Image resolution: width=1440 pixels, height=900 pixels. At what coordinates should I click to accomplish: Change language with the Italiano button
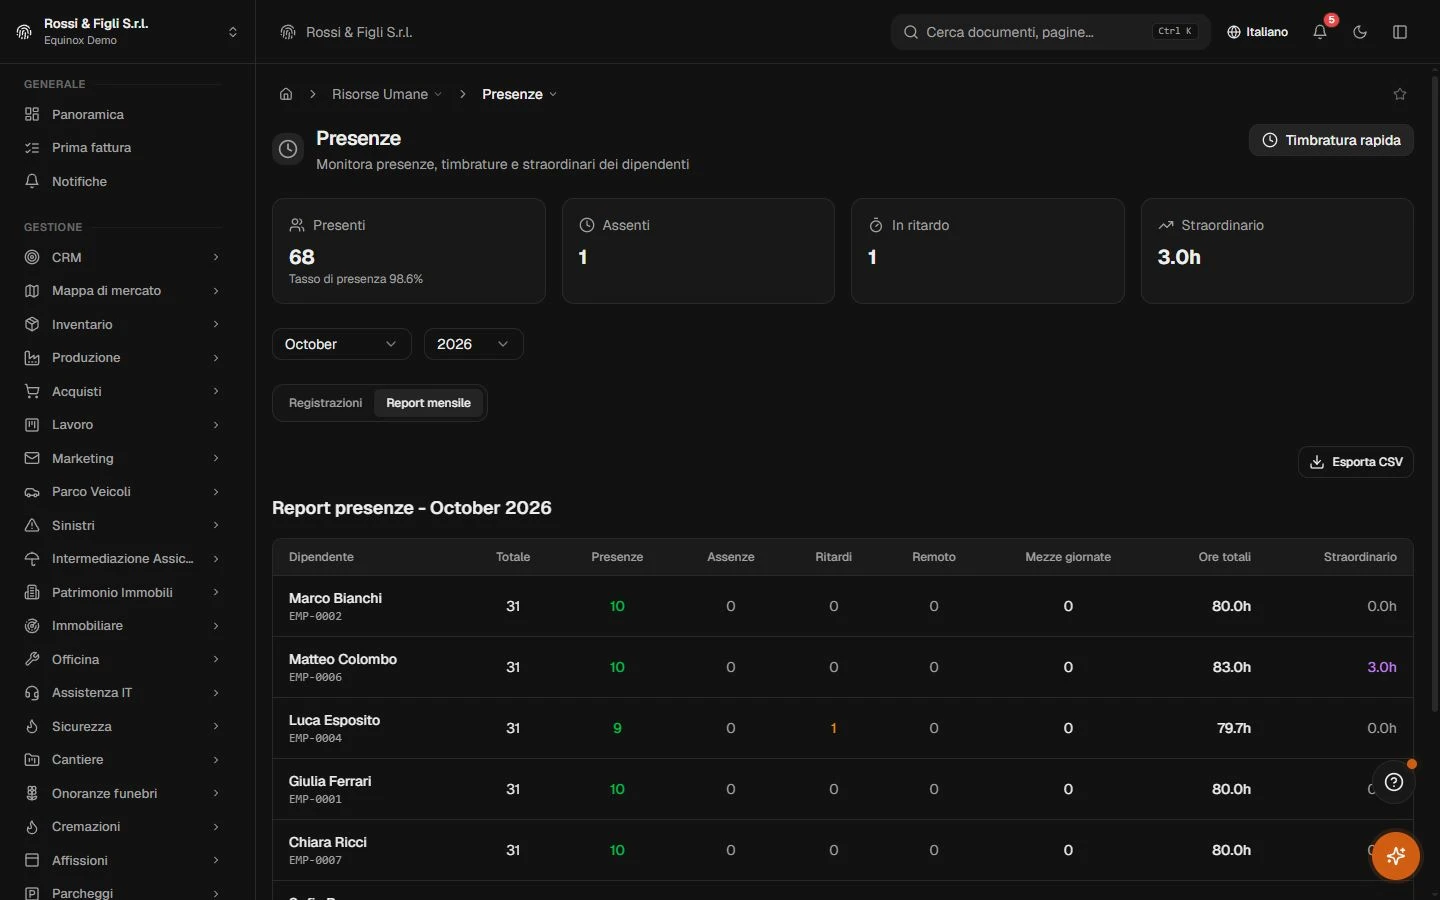(1258, 32)
